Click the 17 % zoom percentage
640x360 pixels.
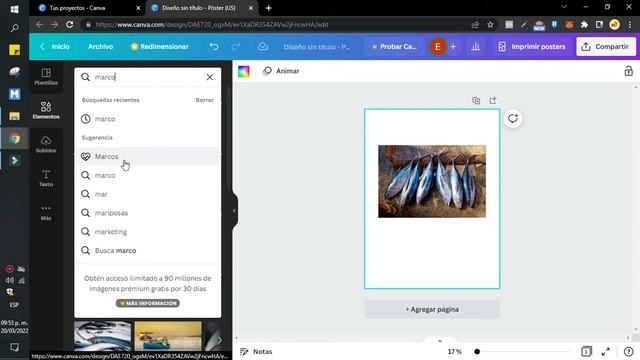454,351
